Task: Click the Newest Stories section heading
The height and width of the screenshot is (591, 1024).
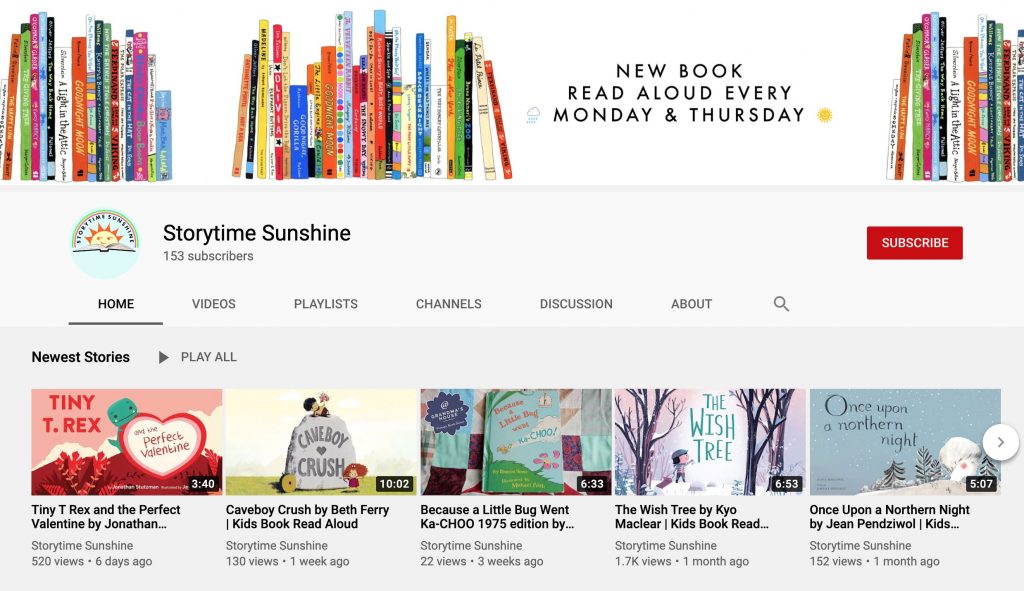Action: click(x=81, y=357)
